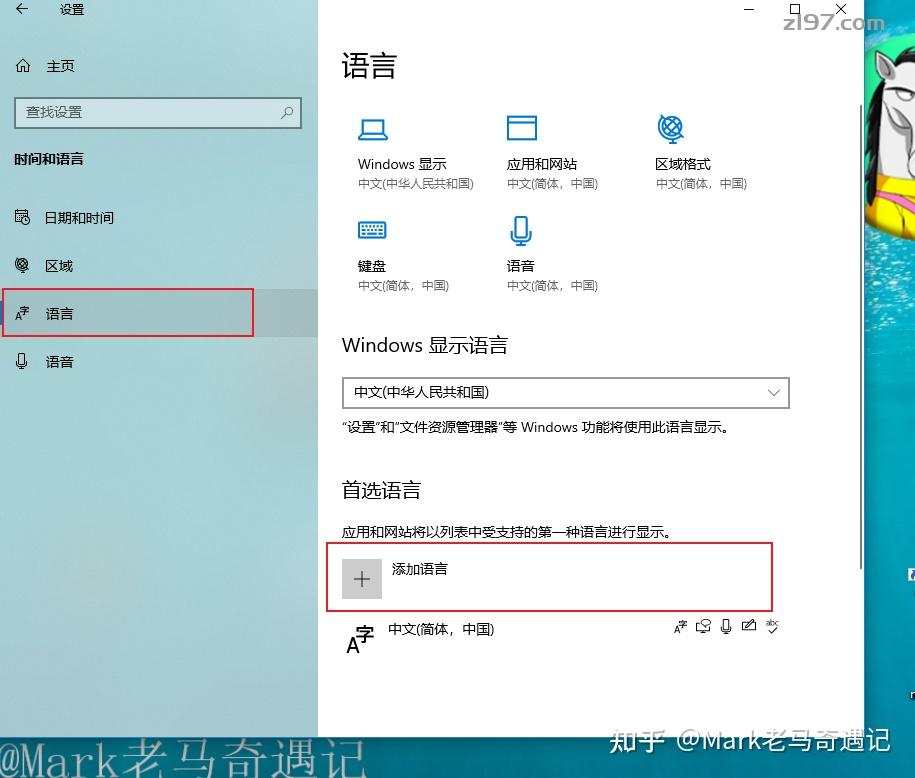Click the 键盘 keyboard icon
915x778 pixels.
point(372,230)
